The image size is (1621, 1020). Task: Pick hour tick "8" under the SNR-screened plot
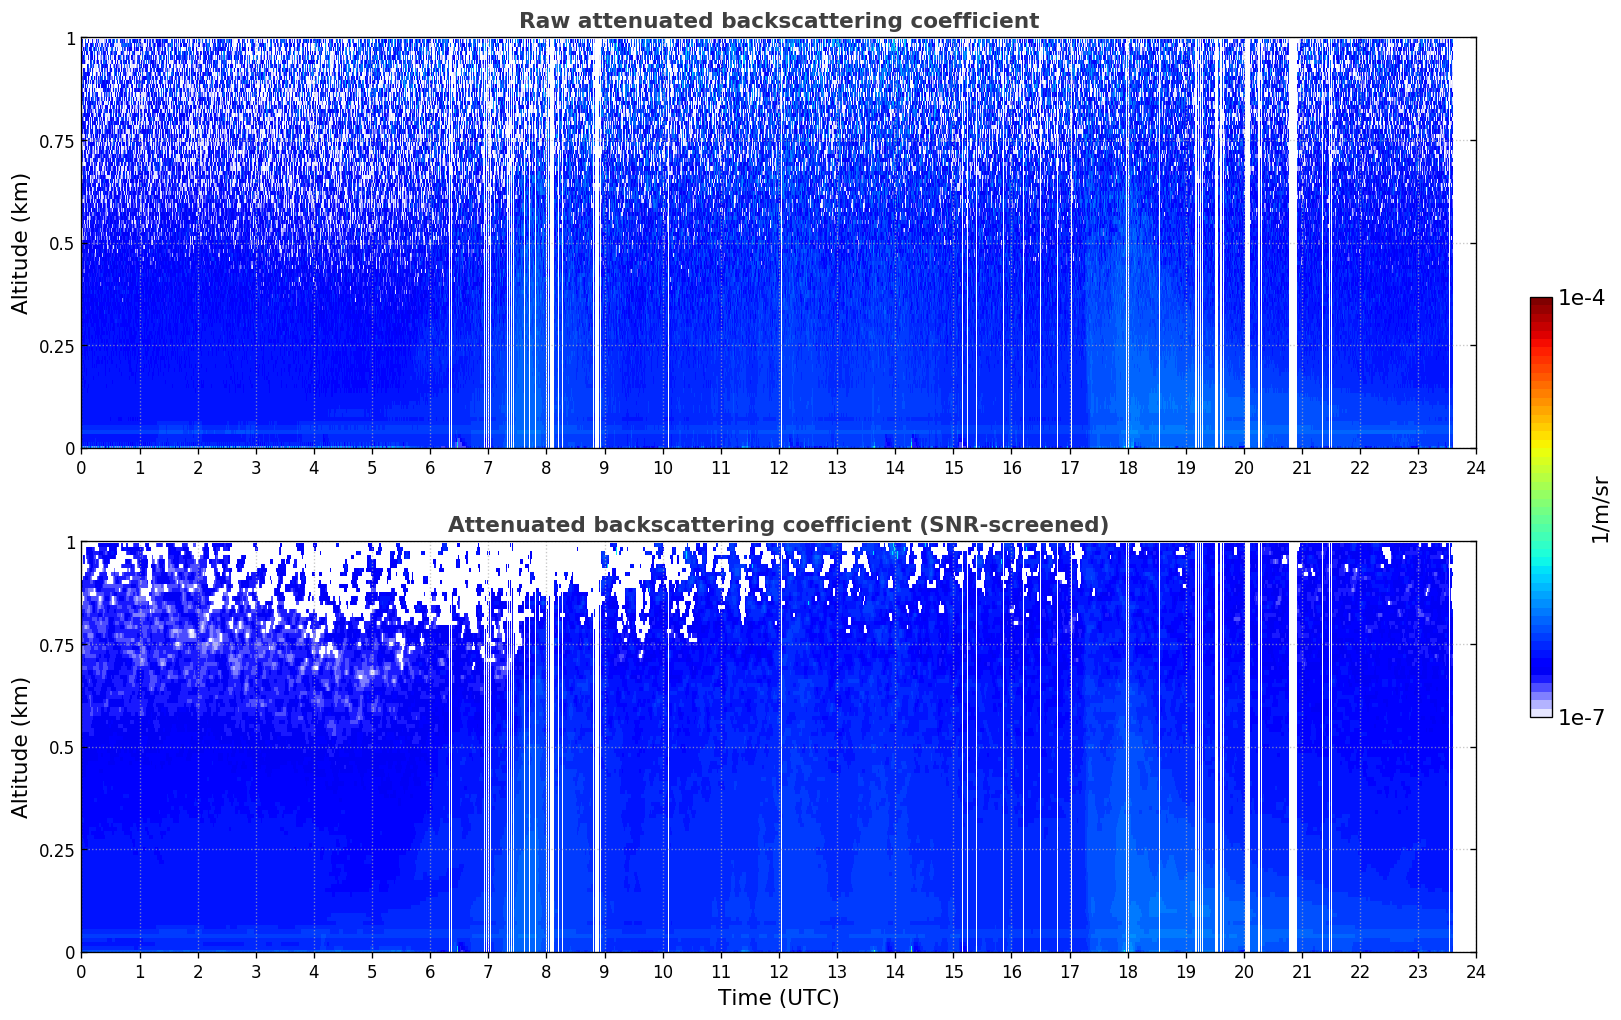click(x=546, y=971)
